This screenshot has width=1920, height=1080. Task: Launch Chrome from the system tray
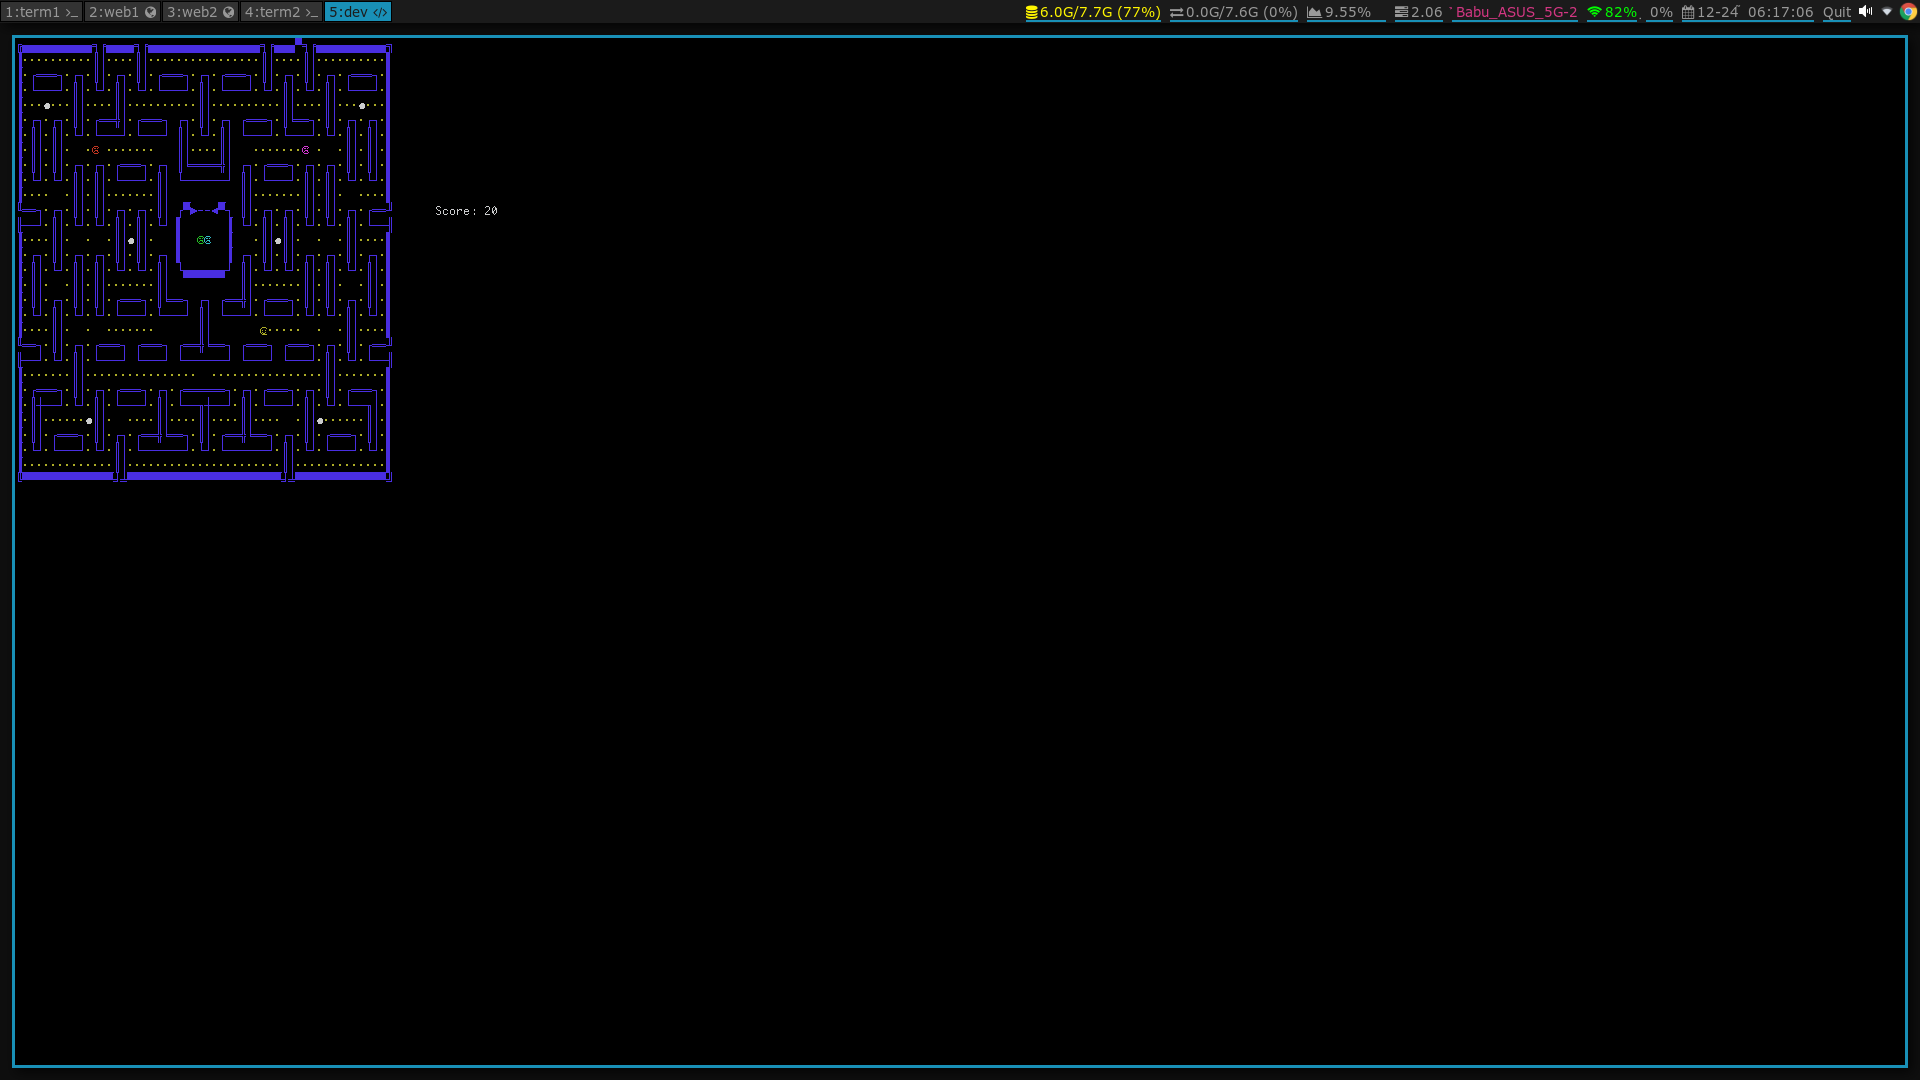1908,12
